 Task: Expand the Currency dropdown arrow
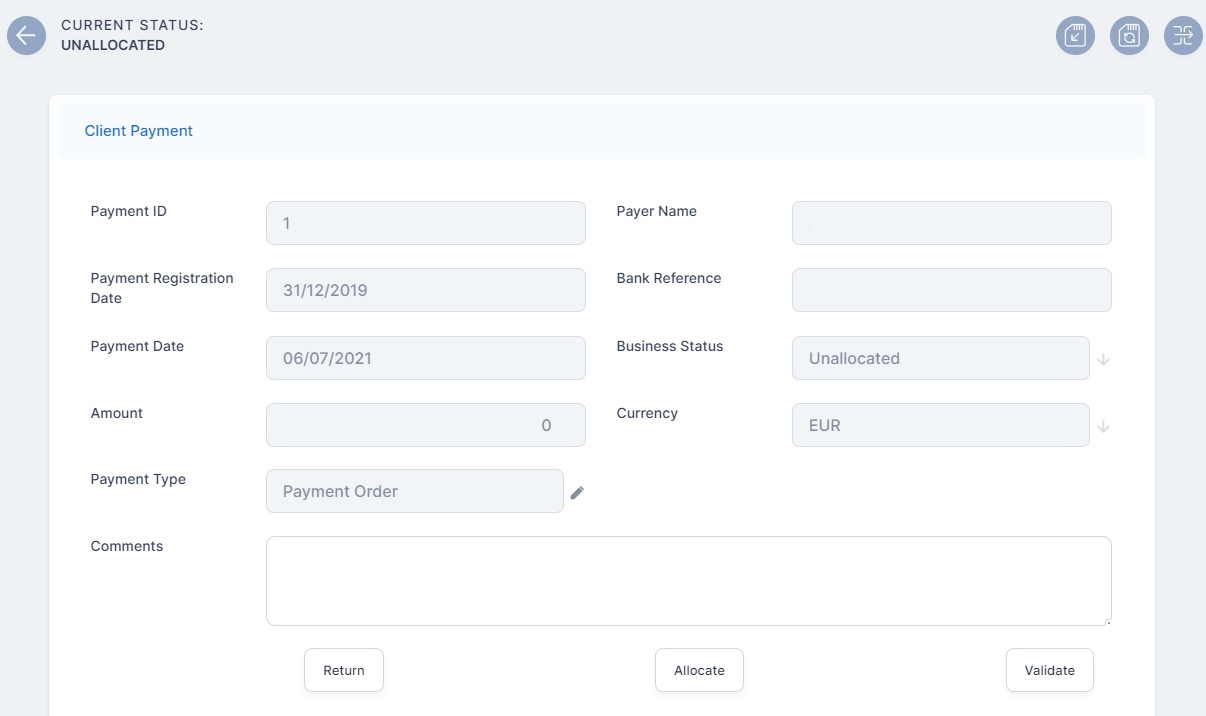(1103, 426)
